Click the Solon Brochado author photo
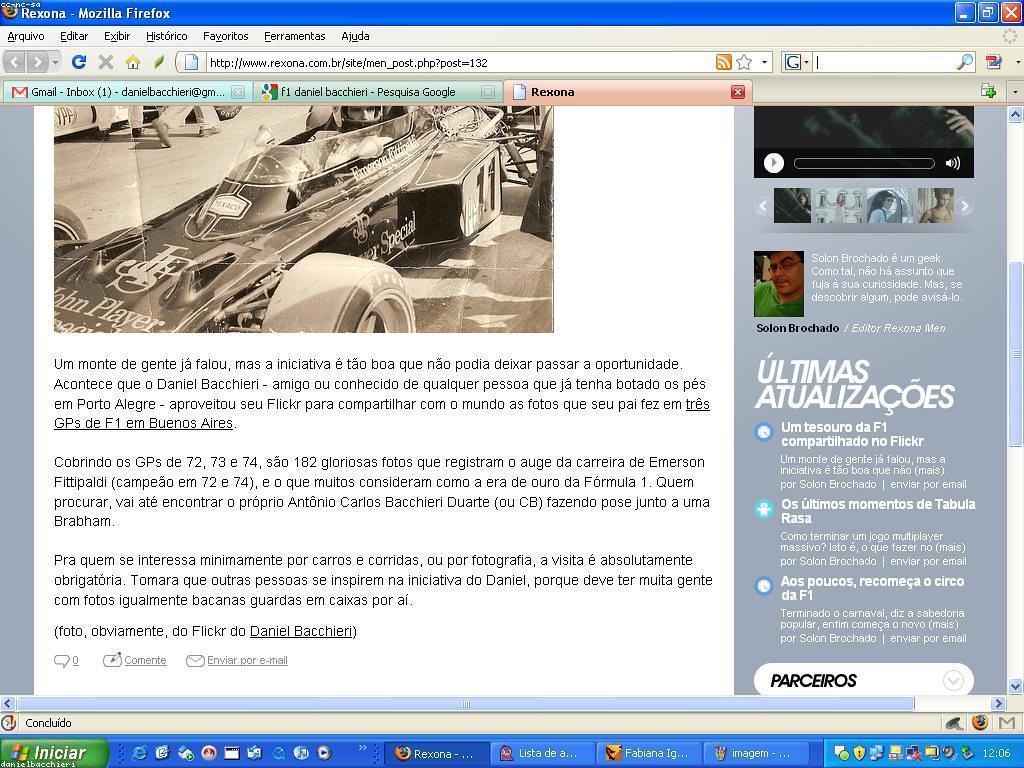 coord(778,284)
